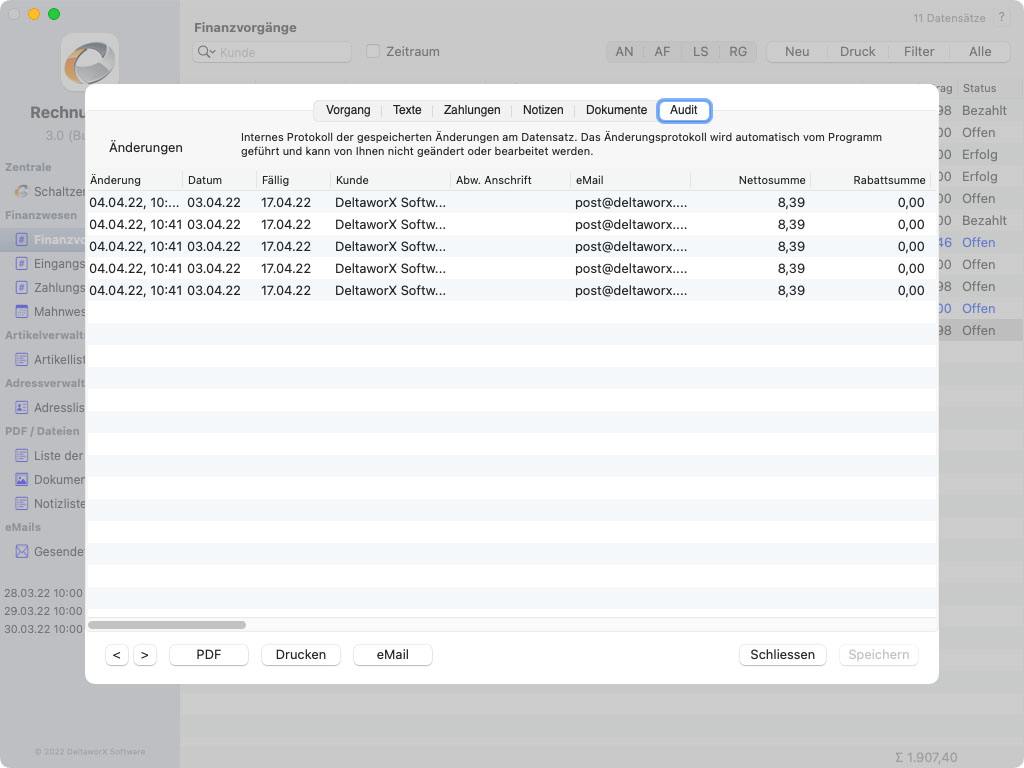Click the Mahnwesen calendar icon in sidebar

21,312
